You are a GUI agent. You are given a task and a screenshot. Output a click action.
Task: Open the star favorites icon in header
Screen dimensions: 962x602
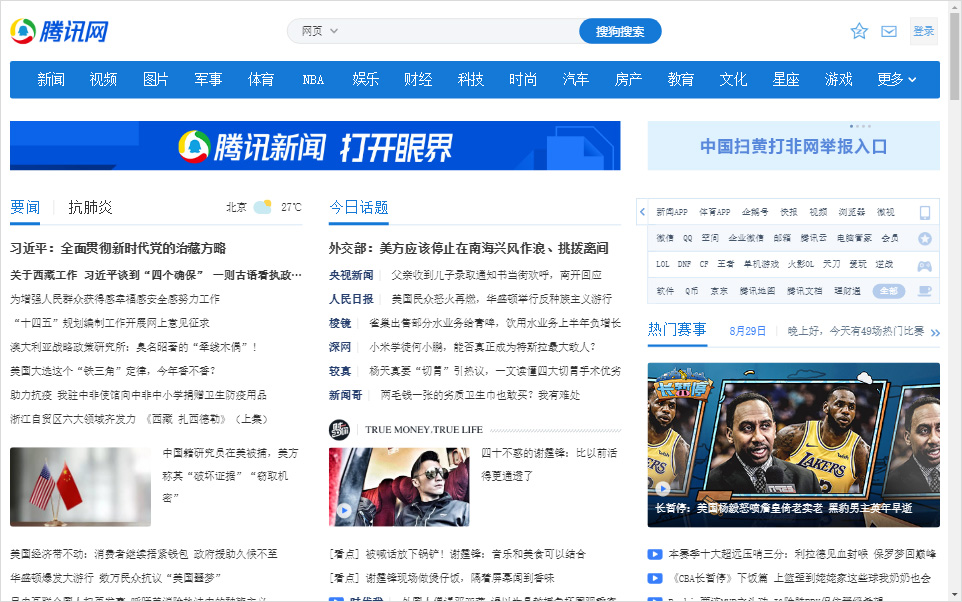(x=859, y=31)
